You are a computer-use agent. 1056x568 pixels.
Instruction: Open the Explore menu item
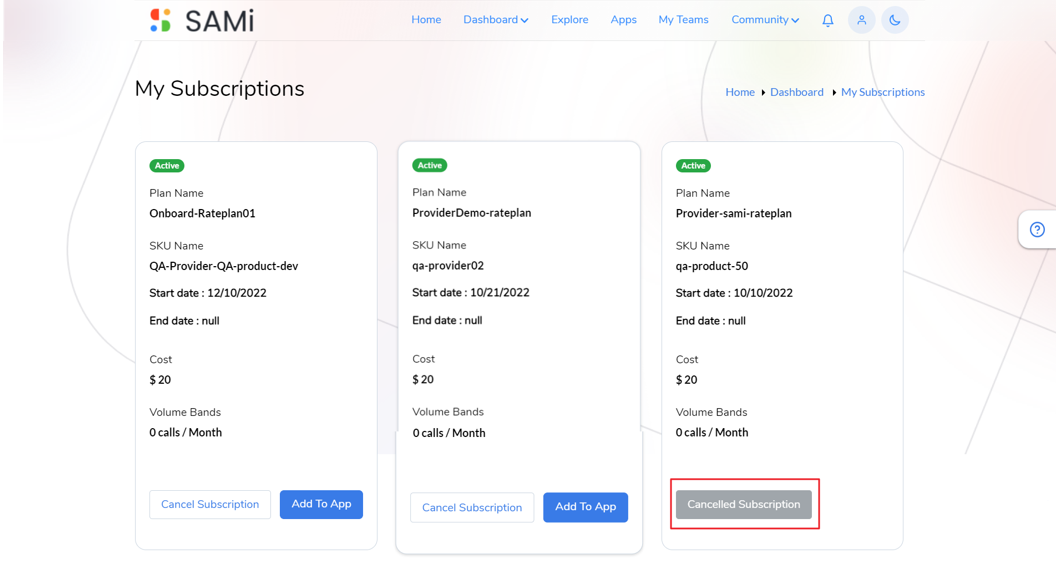click(570, 20)
